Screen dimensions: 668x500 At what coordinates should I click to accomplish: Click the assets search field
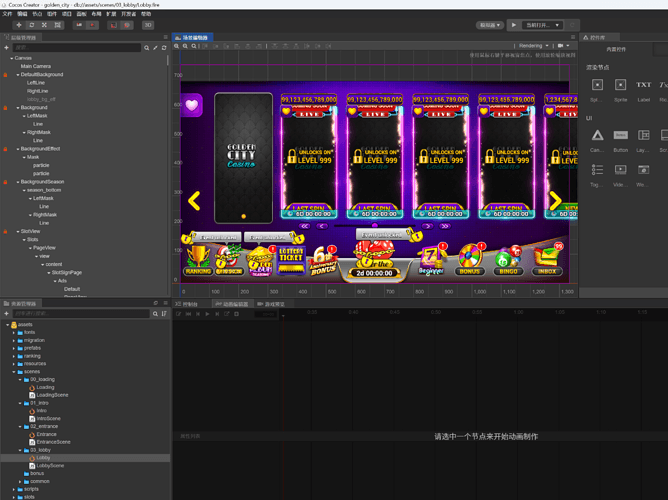click(81, 313)
